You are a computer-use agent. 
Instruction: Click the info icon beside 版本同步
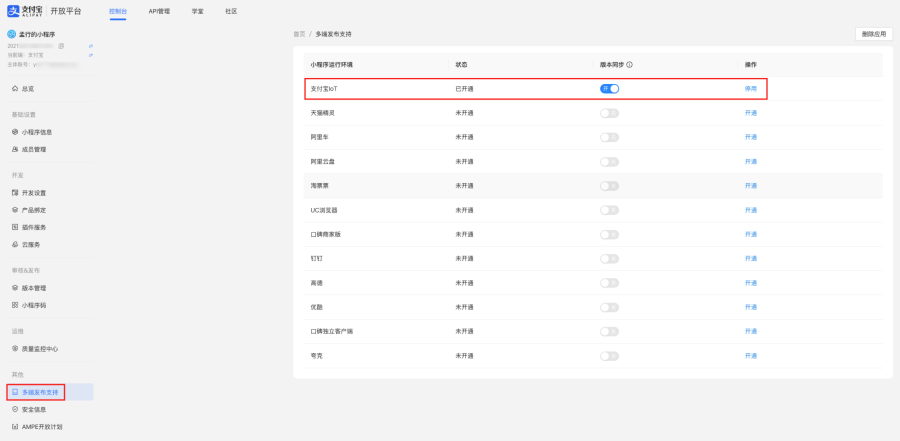tap(630, 65)
